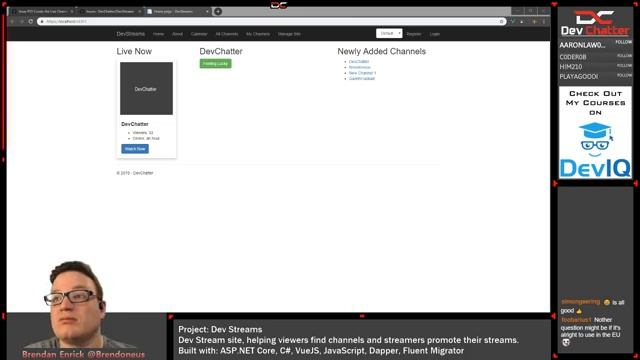Close the Home page - DevStreams tab
Image resolution: width=640 pixels, height=360 pixels.
click(207, 11)
